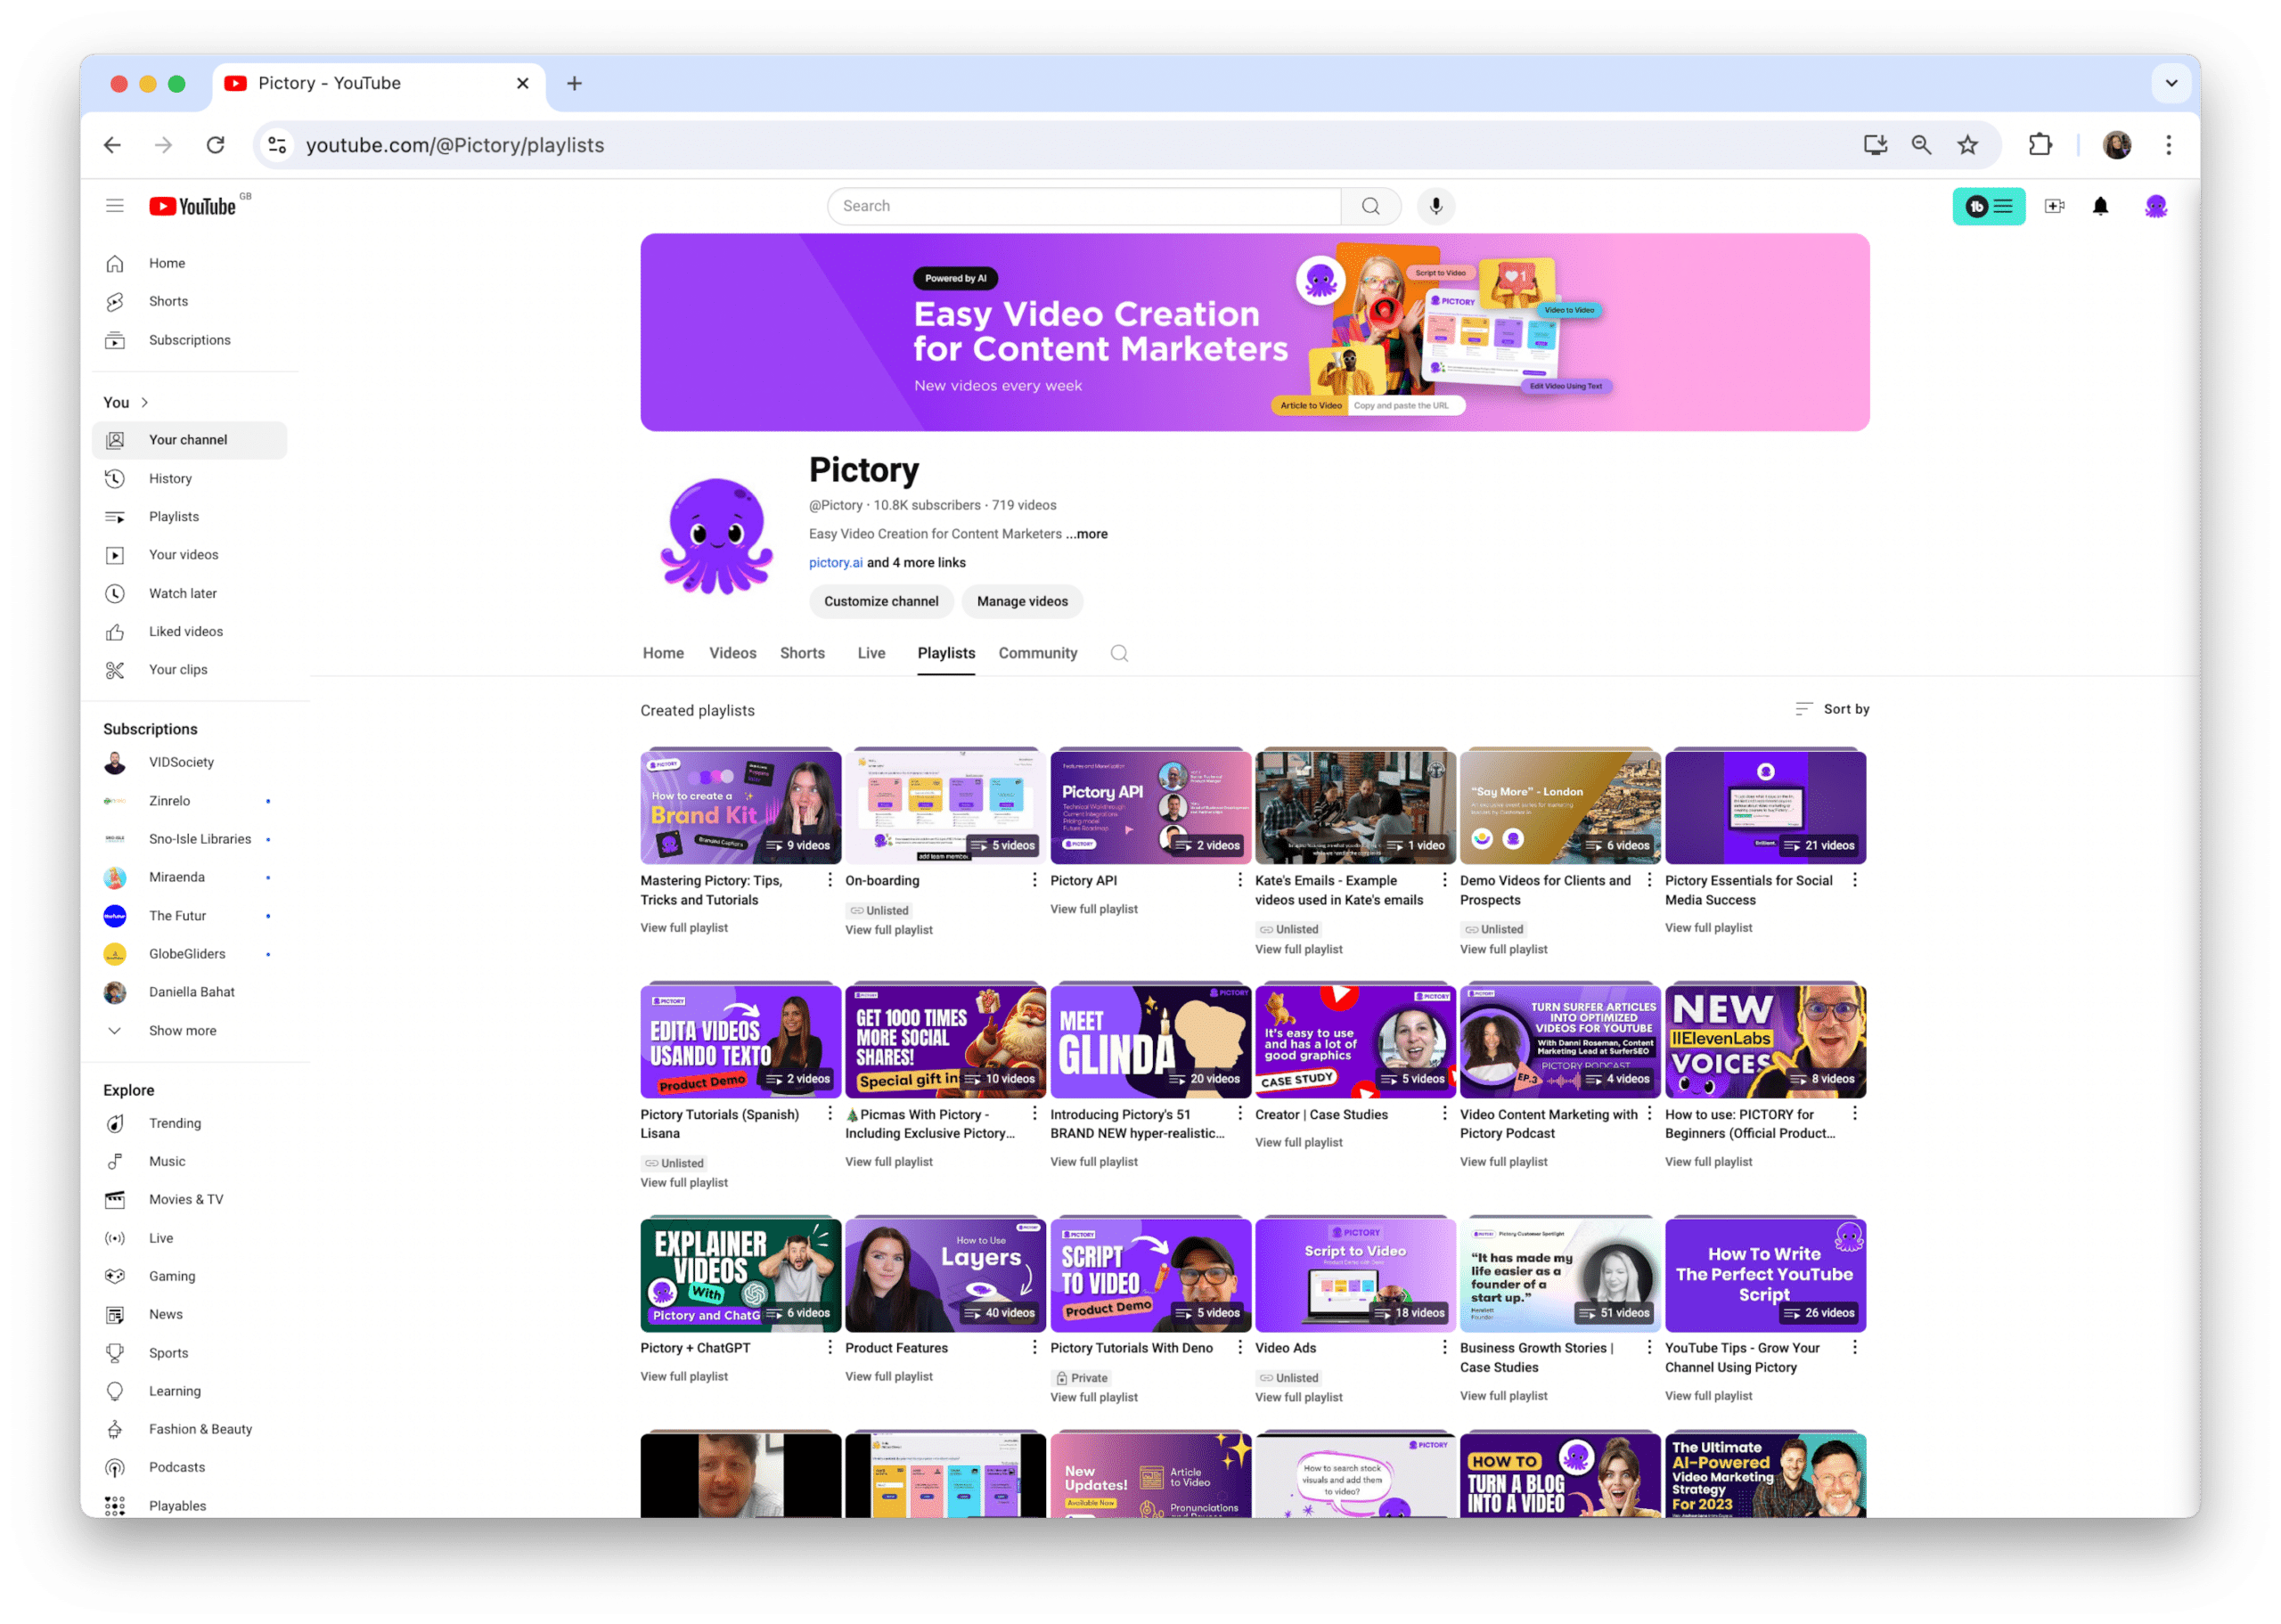This screenshot has height=1624, width=2281.
Task: Click the search magnifier button
Action: 1370,206
